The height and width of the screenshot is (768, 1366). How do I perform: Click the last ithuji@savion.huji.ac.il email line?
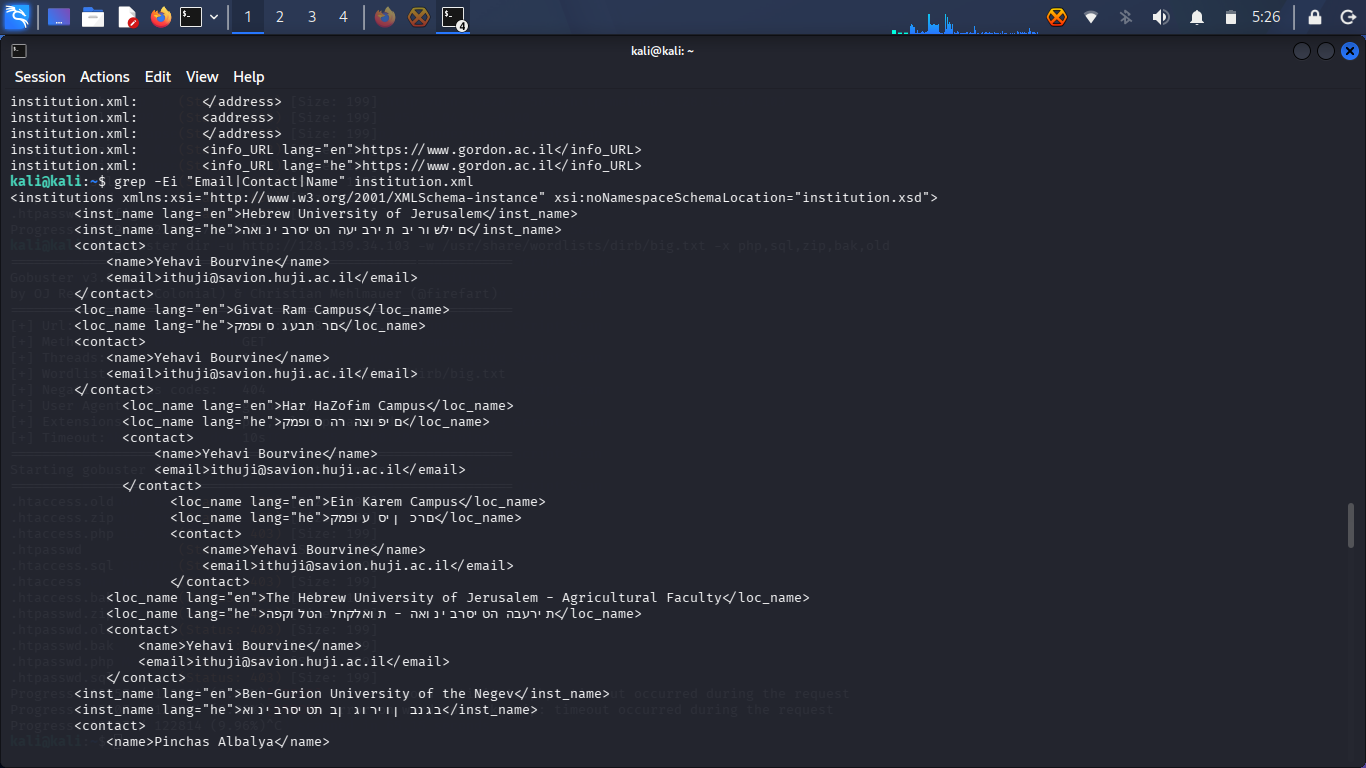(294, 662)
